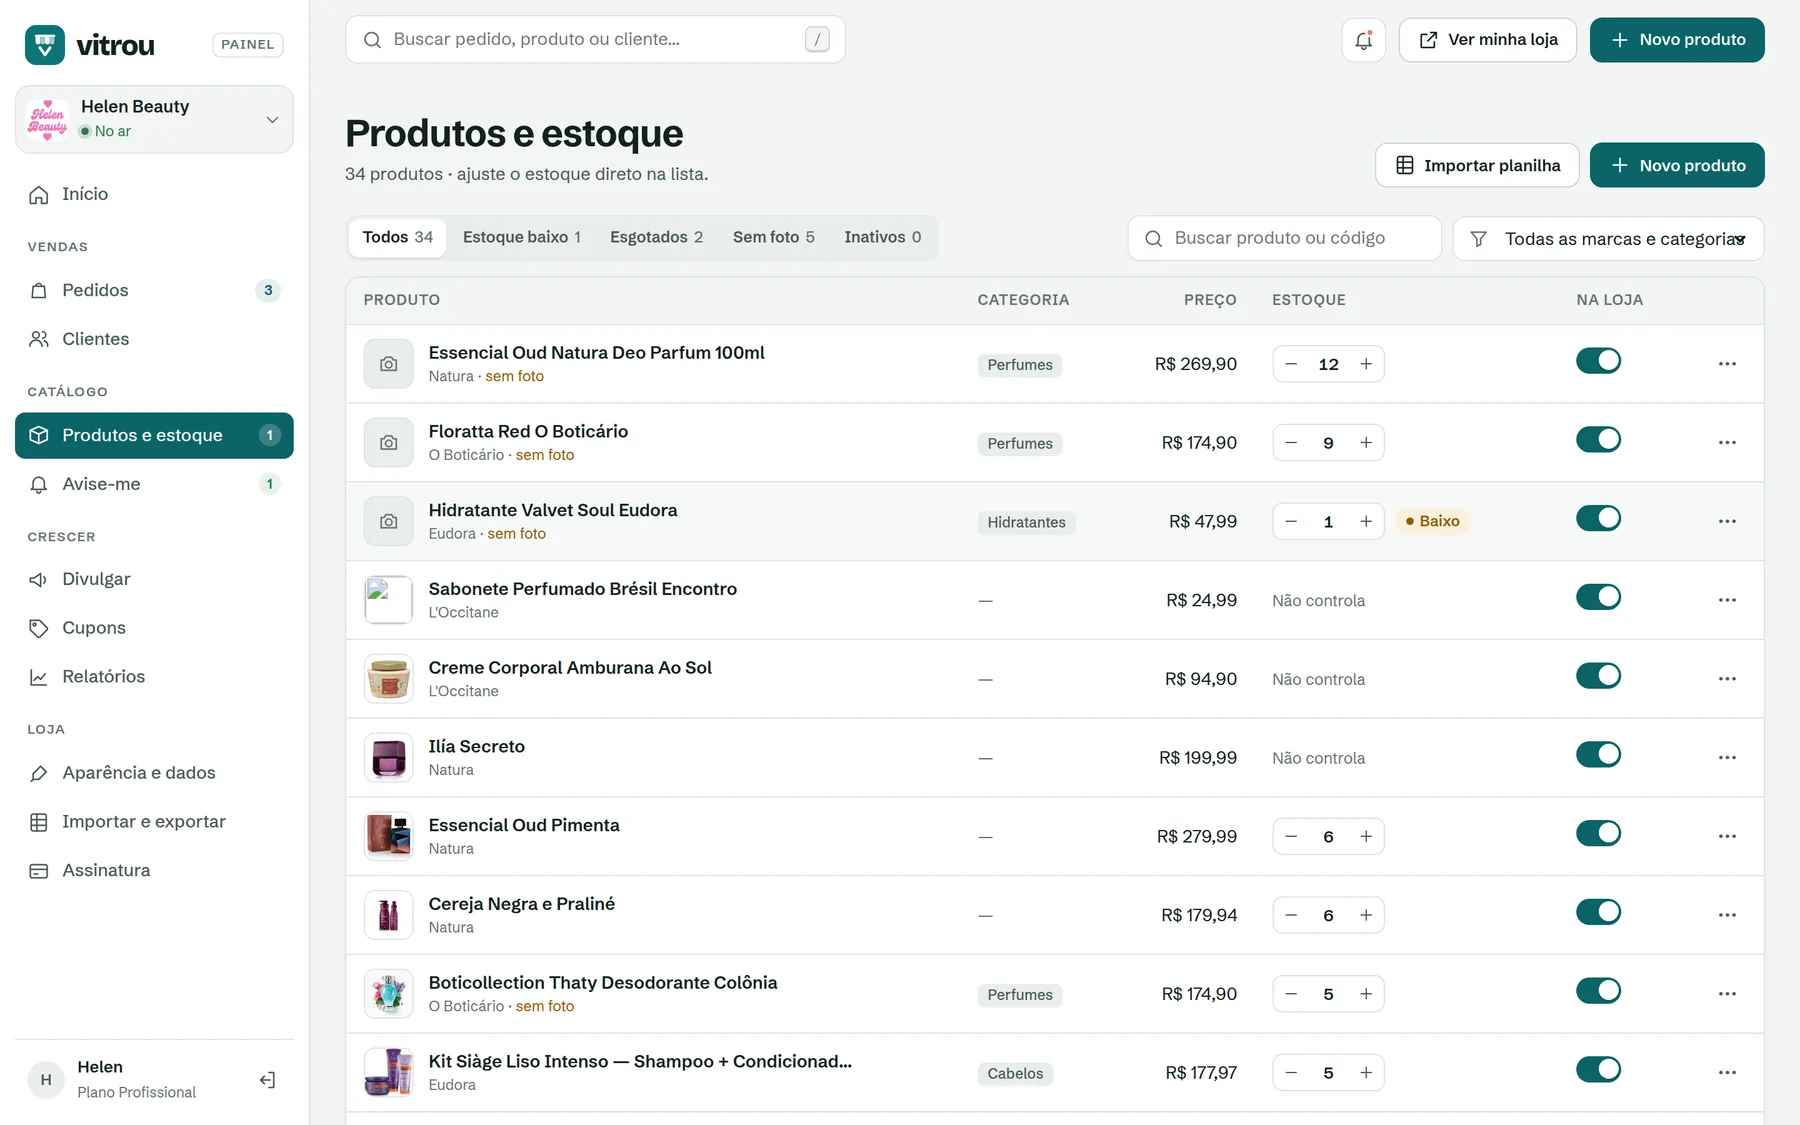Open Clientes in sidebar
The image size is (1800, 1125).
tap(154, 339)
